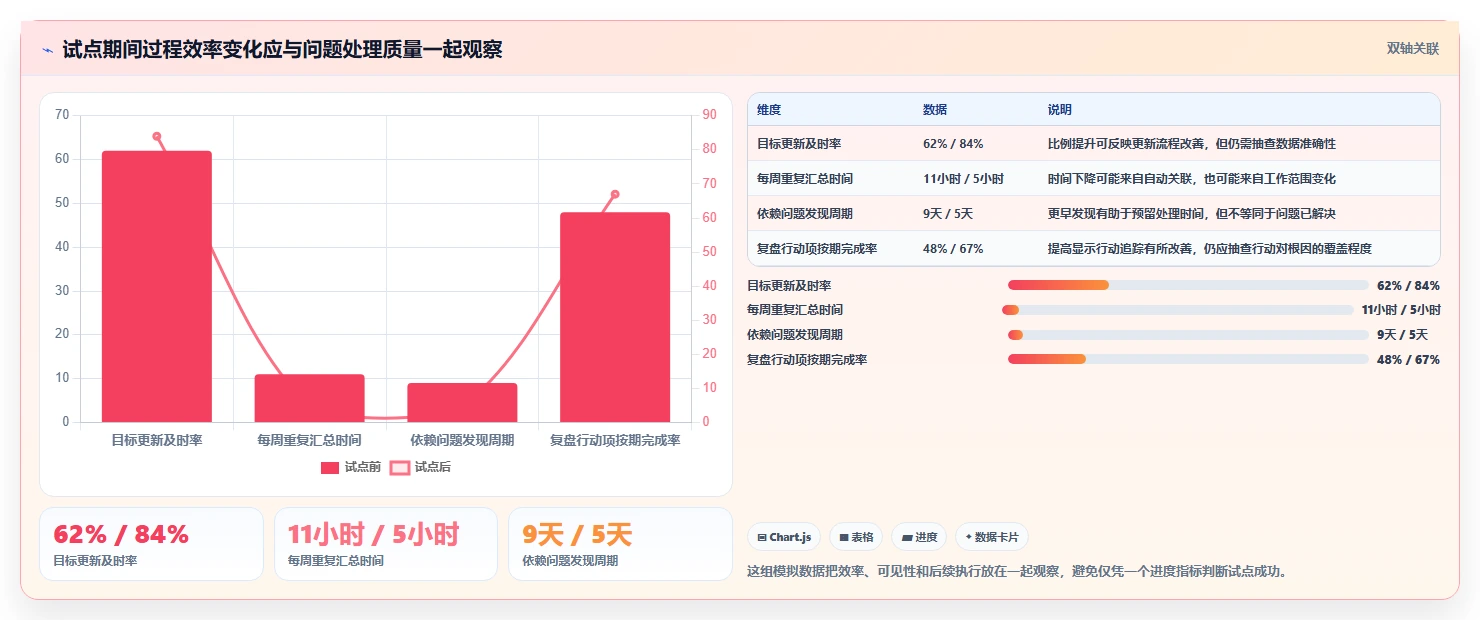The image size is (1480, 620).
Task: Click the 说明 column header
Action: [x=1060, y=109]
